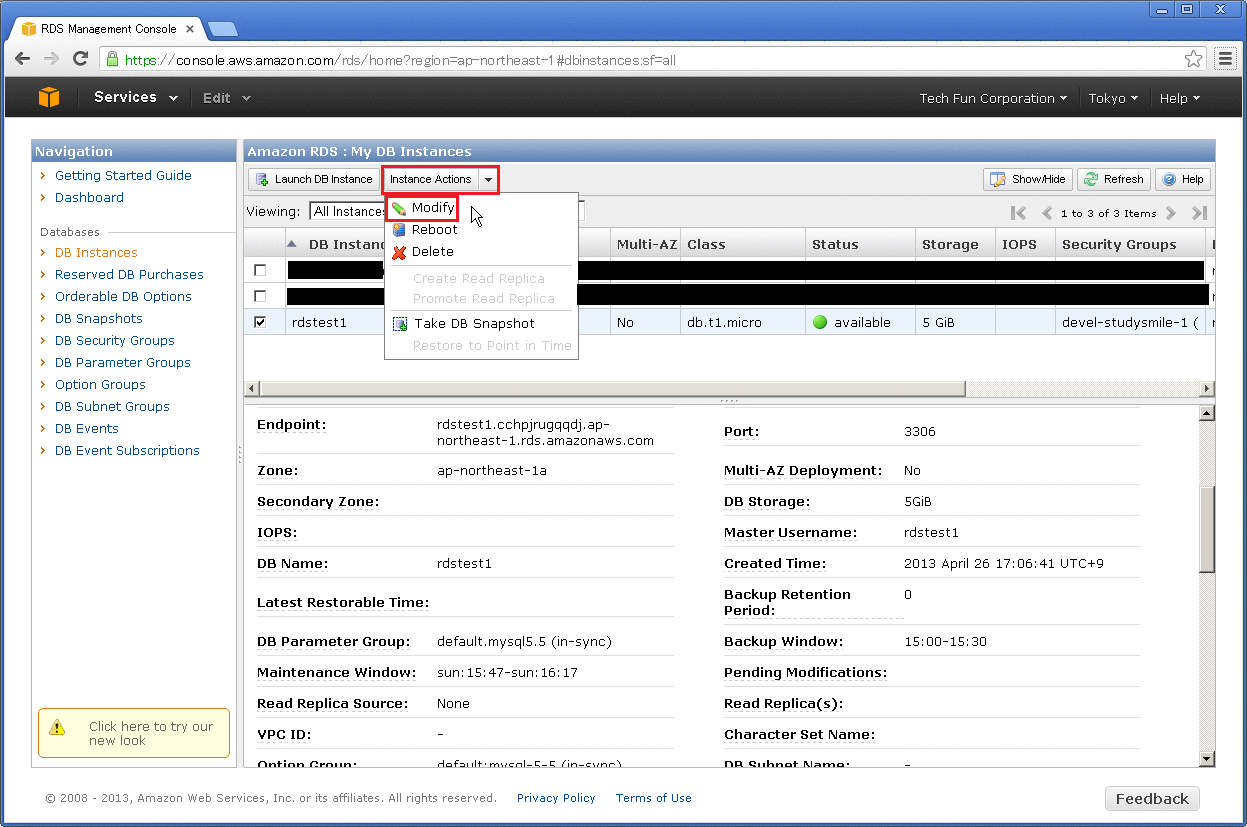Click the Chrome back arrow
Viewport: 1247px width, 827px height.
pos(23,59)
